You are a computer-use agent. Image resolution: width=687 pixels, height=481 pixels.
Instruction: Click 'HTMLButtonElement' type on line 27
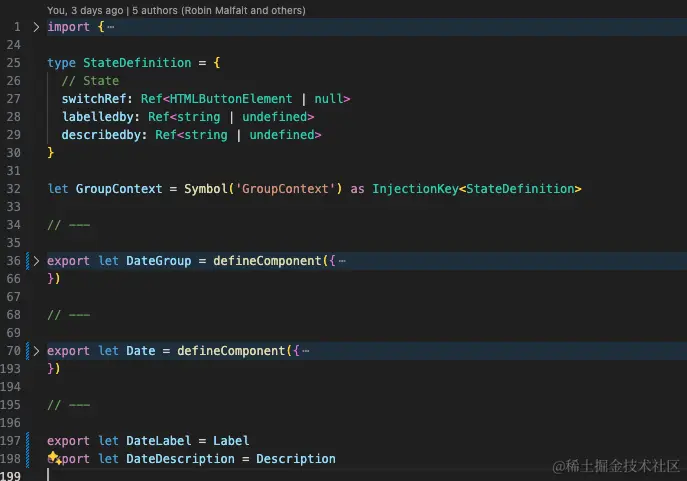[231, 99]
